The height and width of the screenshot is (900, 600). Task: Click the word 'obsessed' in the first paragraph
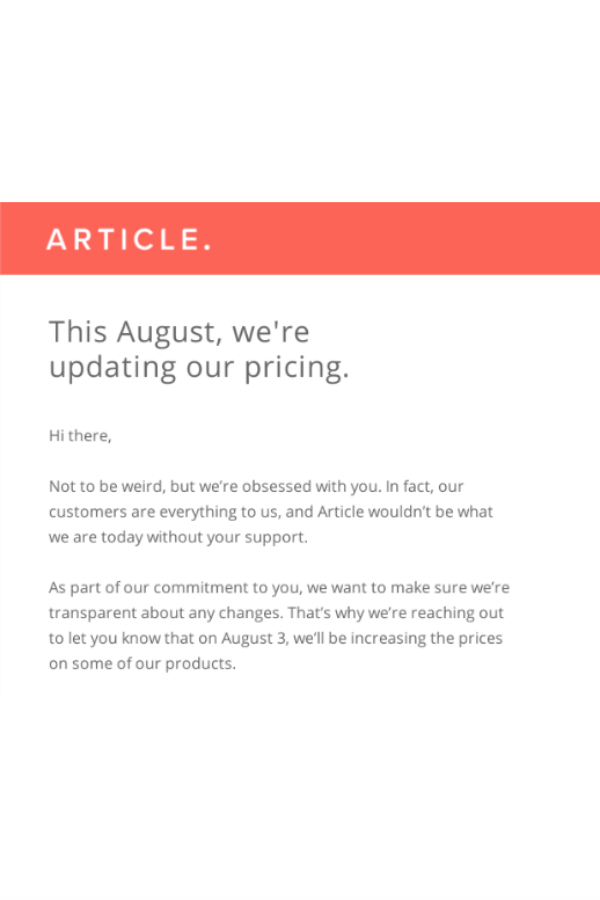[277, 486]
